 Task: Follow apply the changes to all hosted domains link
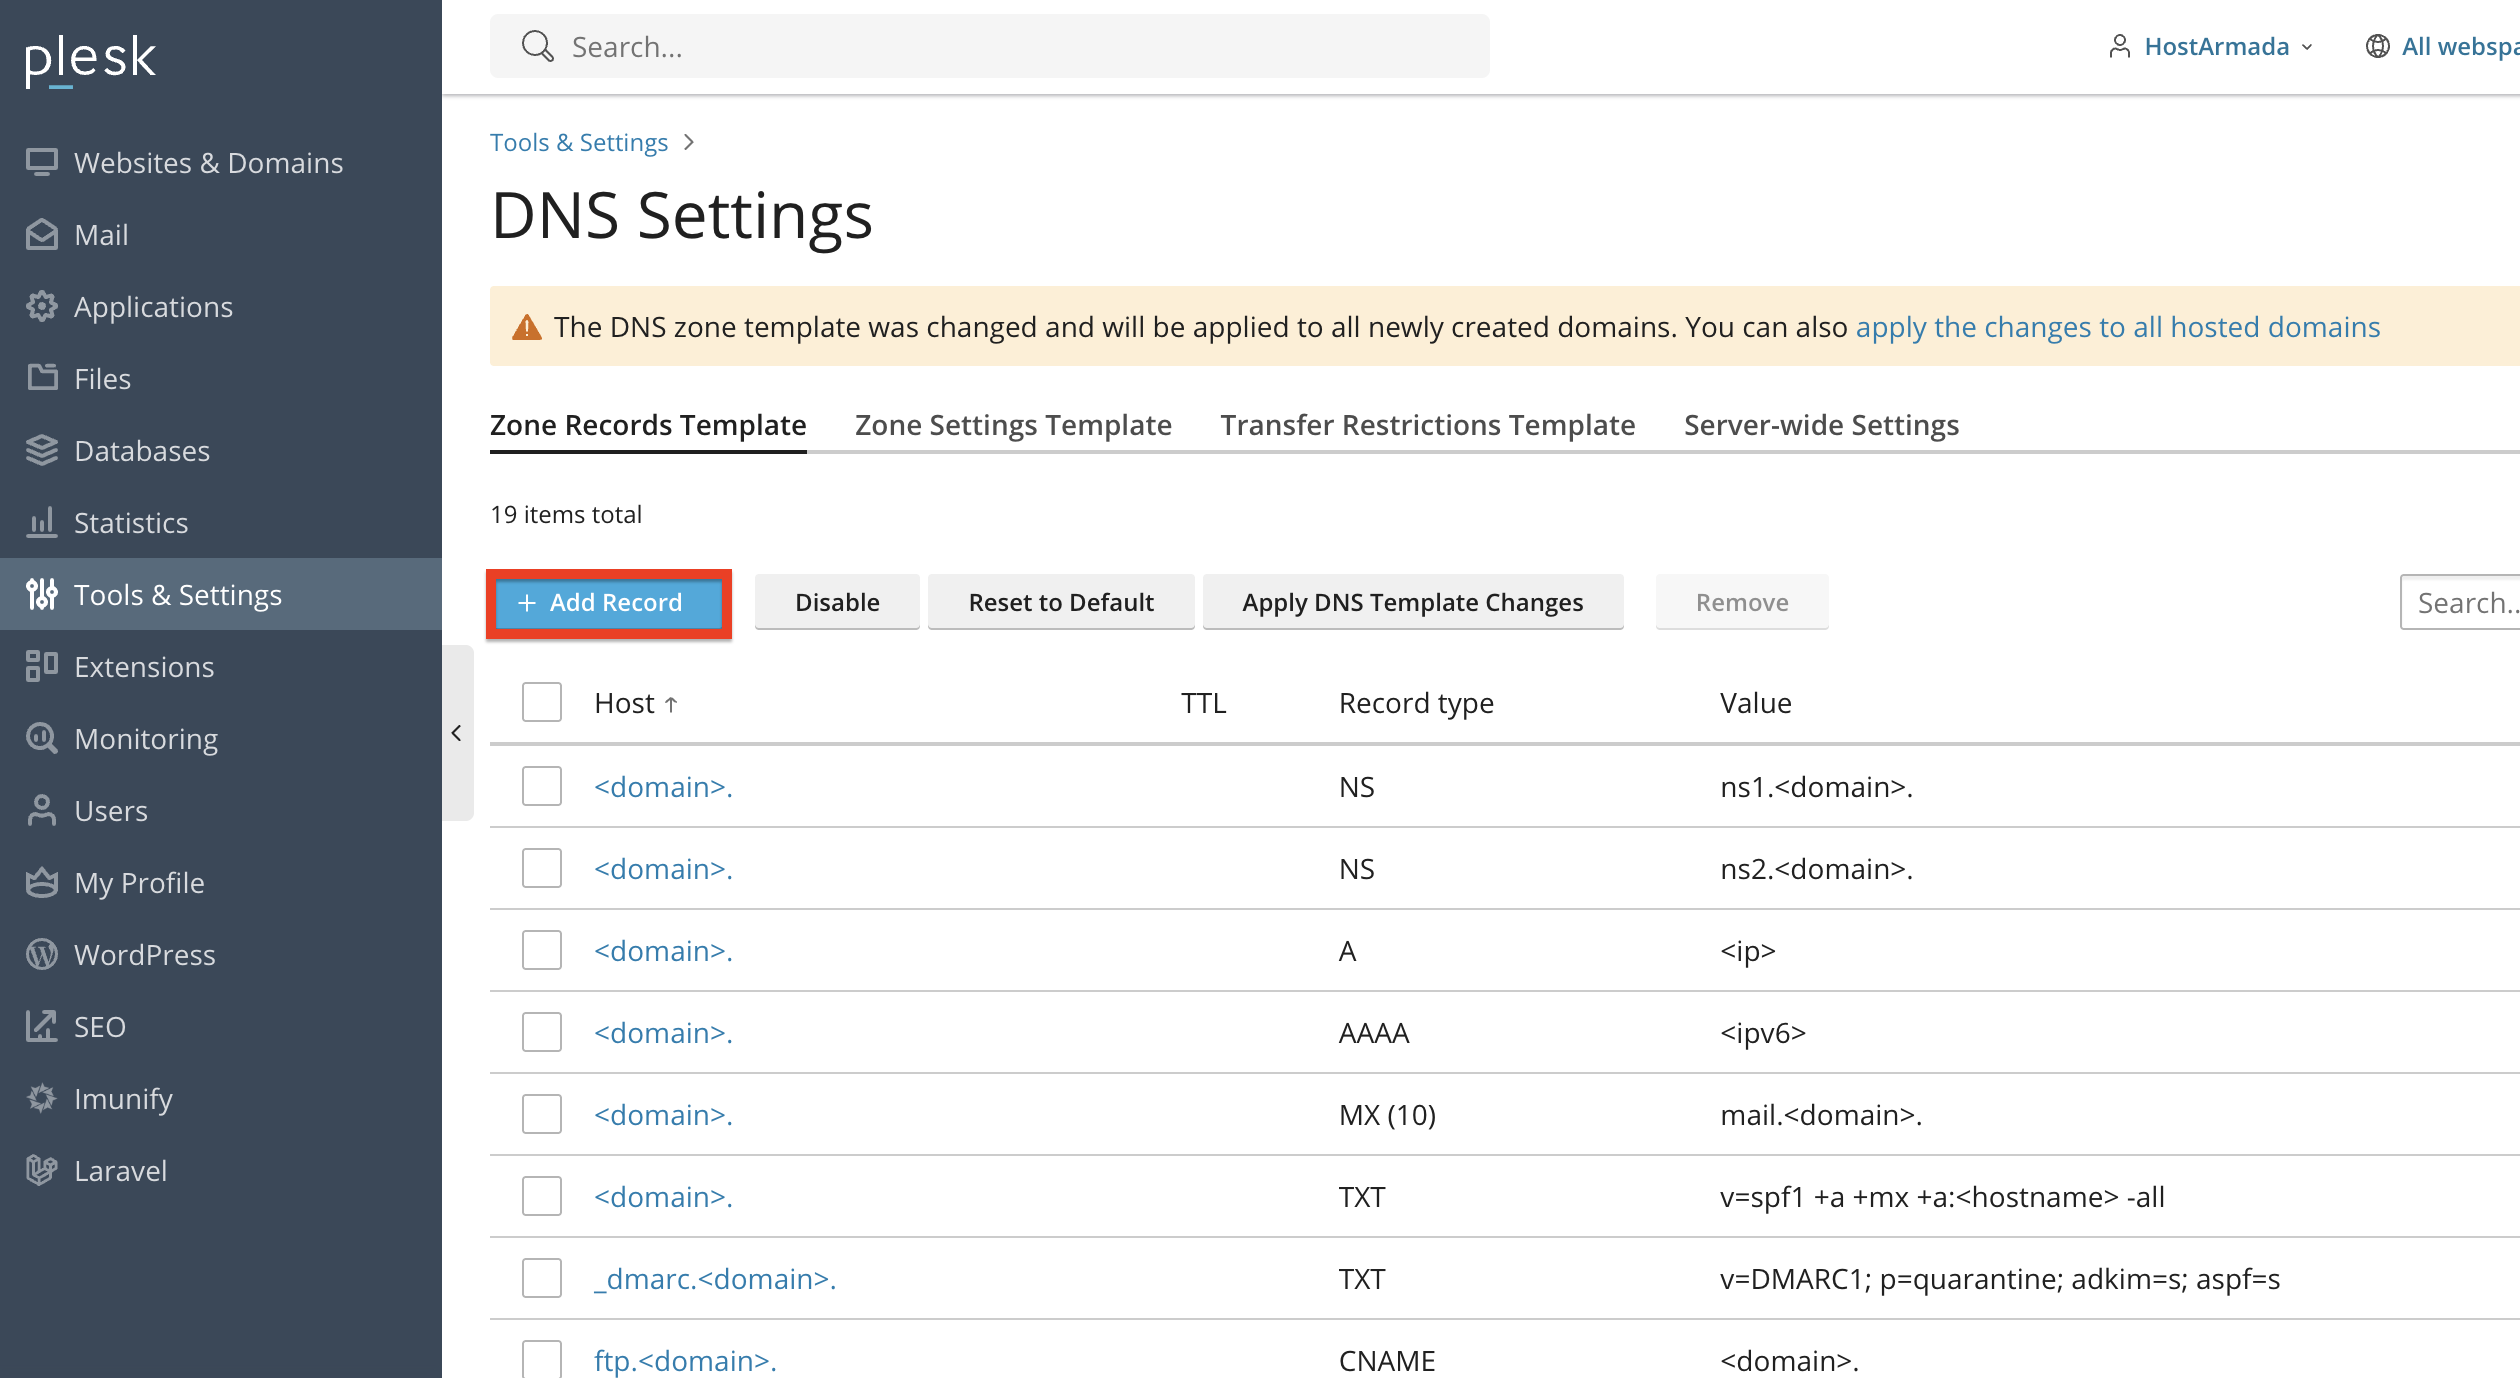point(2118,327)
